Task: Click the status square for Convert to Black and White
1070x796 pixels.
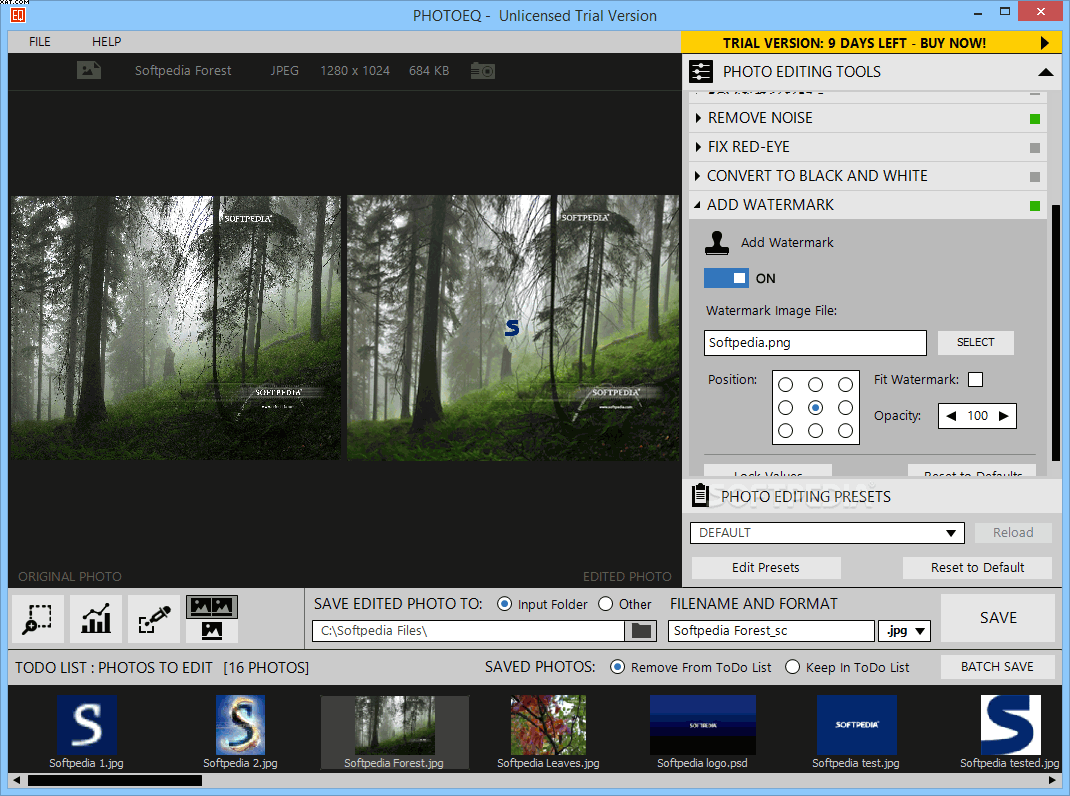Action: 1035,177
